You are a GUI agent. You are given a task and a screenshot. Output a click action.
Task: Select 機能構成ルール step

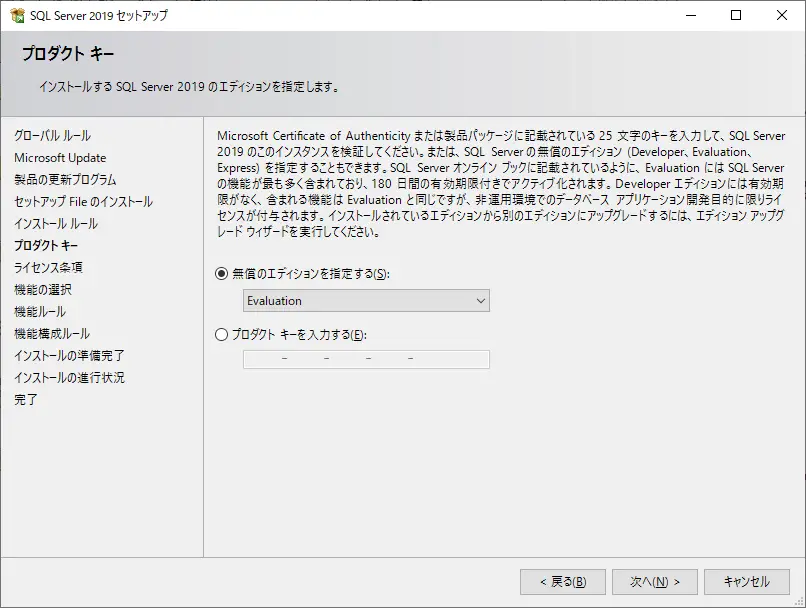52,334
